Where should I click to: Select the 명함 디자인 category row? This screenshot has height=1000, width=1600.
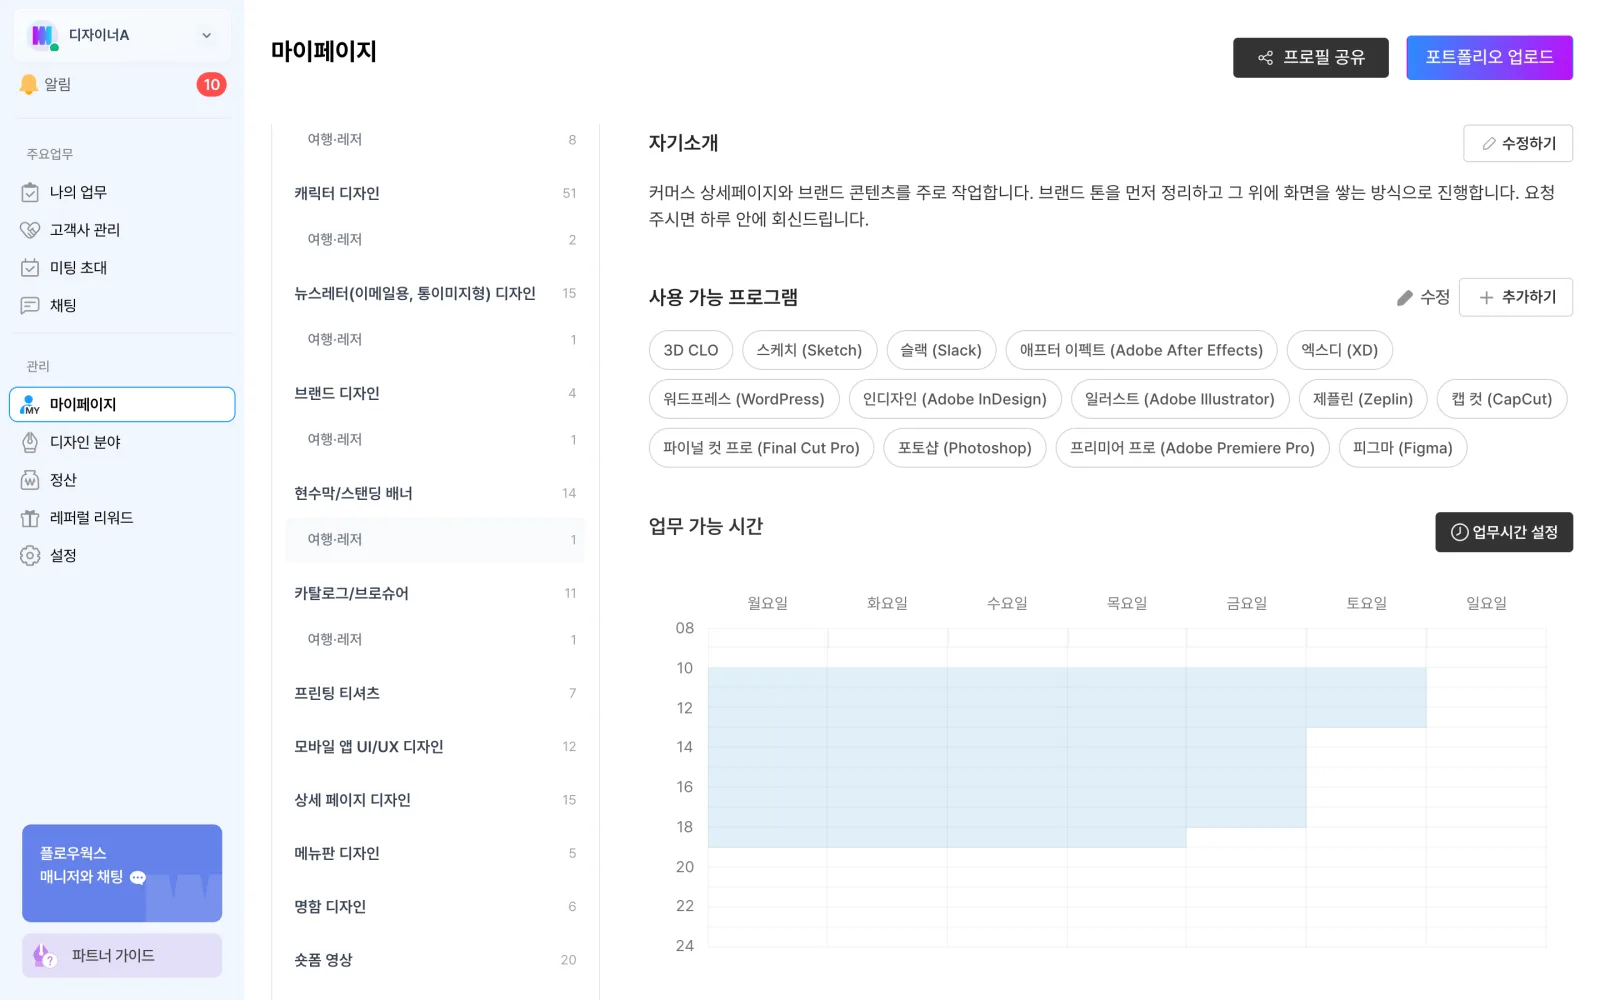pos(435,907)
